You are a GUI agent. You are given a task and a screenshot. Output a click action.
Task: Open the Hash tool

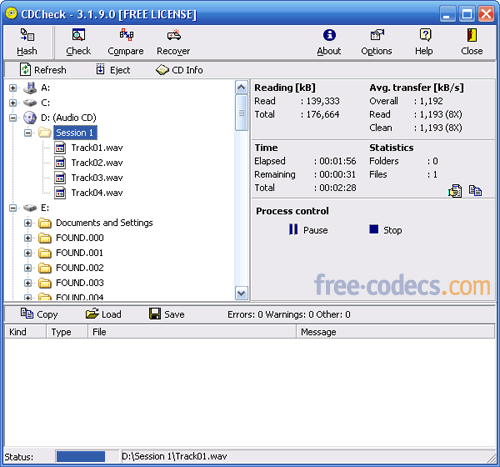27,42
